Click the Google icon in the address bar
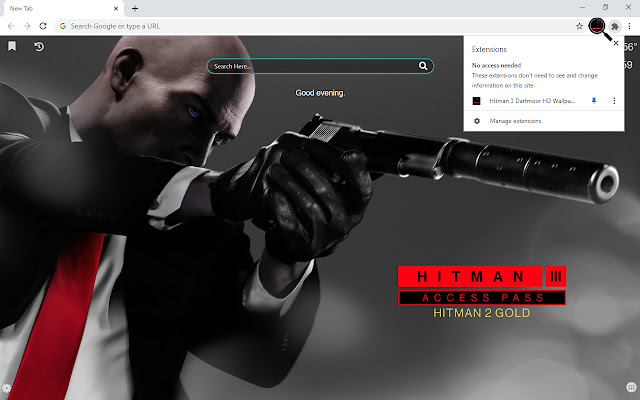This screenshot has width=640, height=400. [63, 26]
